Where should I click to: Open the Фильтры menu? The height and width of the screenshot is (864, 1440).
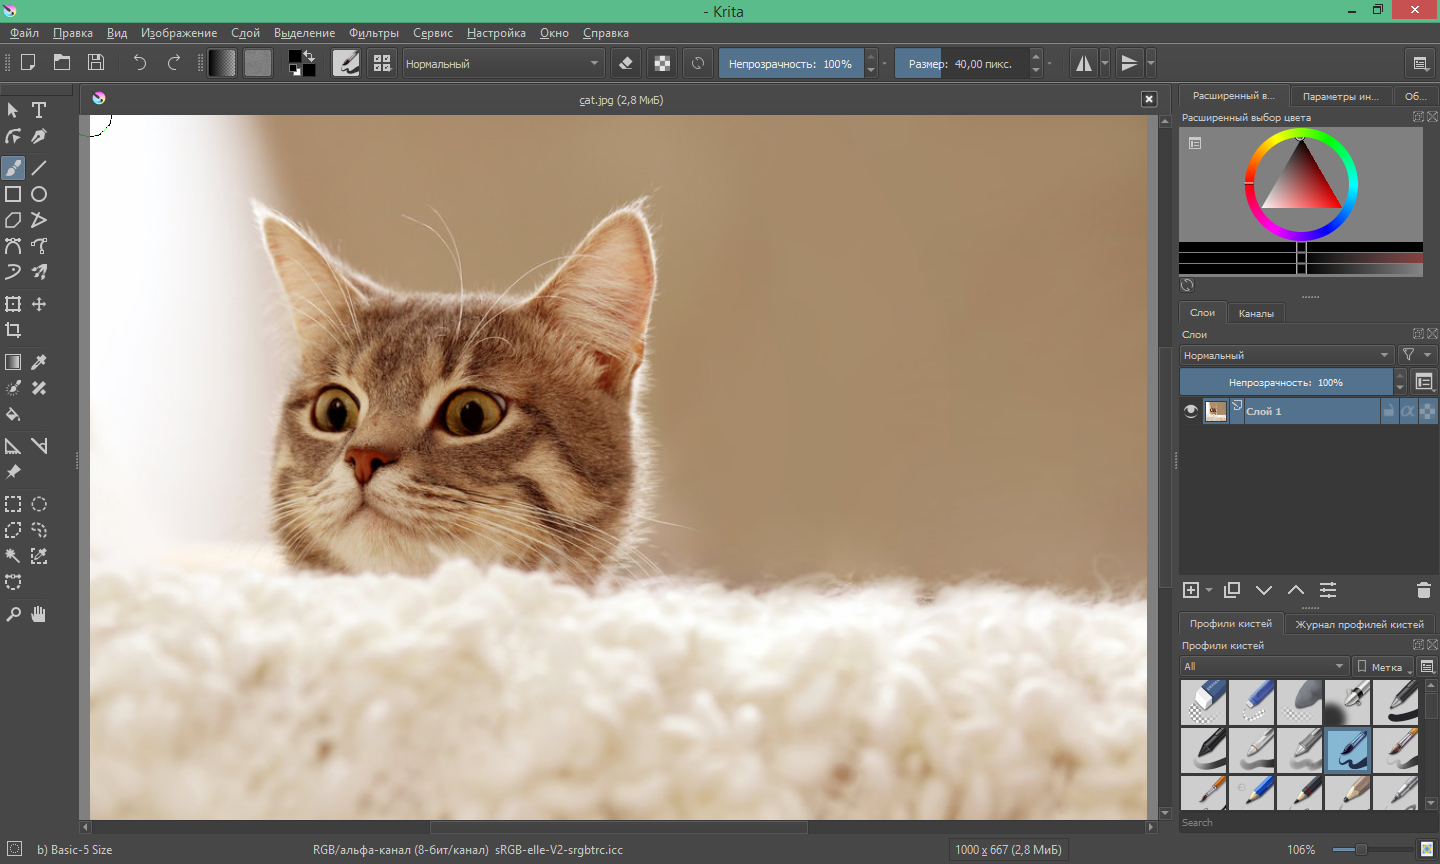(x=374, y=32)
